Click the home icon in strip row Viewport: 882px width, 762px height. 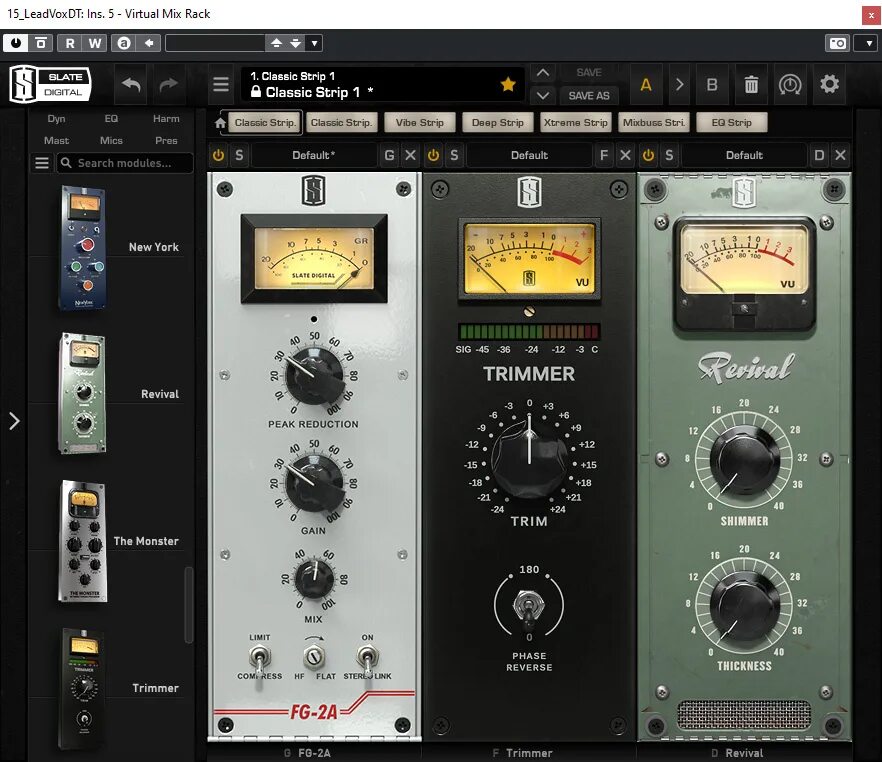point(220,123)
